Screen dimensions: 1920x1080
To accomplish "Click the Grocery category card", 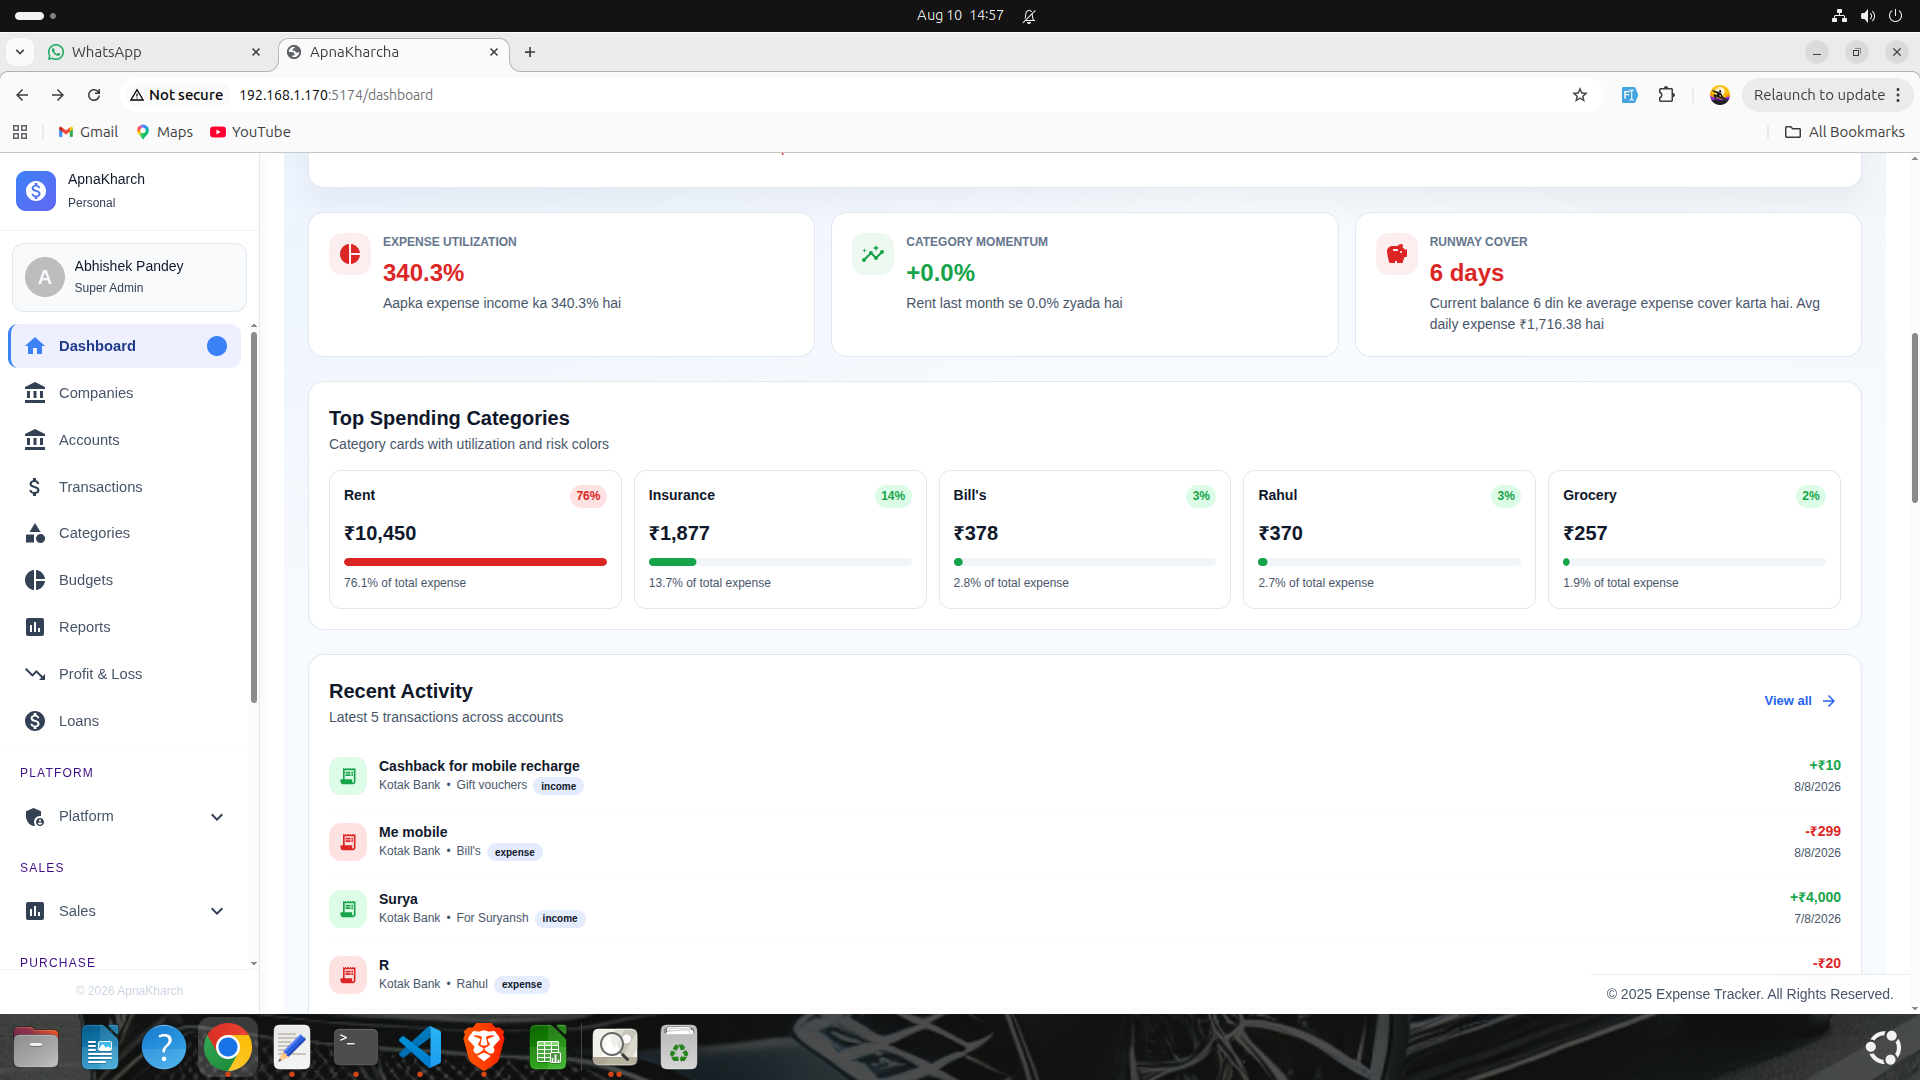I will pyautogui.click(x=1694, y=540).
